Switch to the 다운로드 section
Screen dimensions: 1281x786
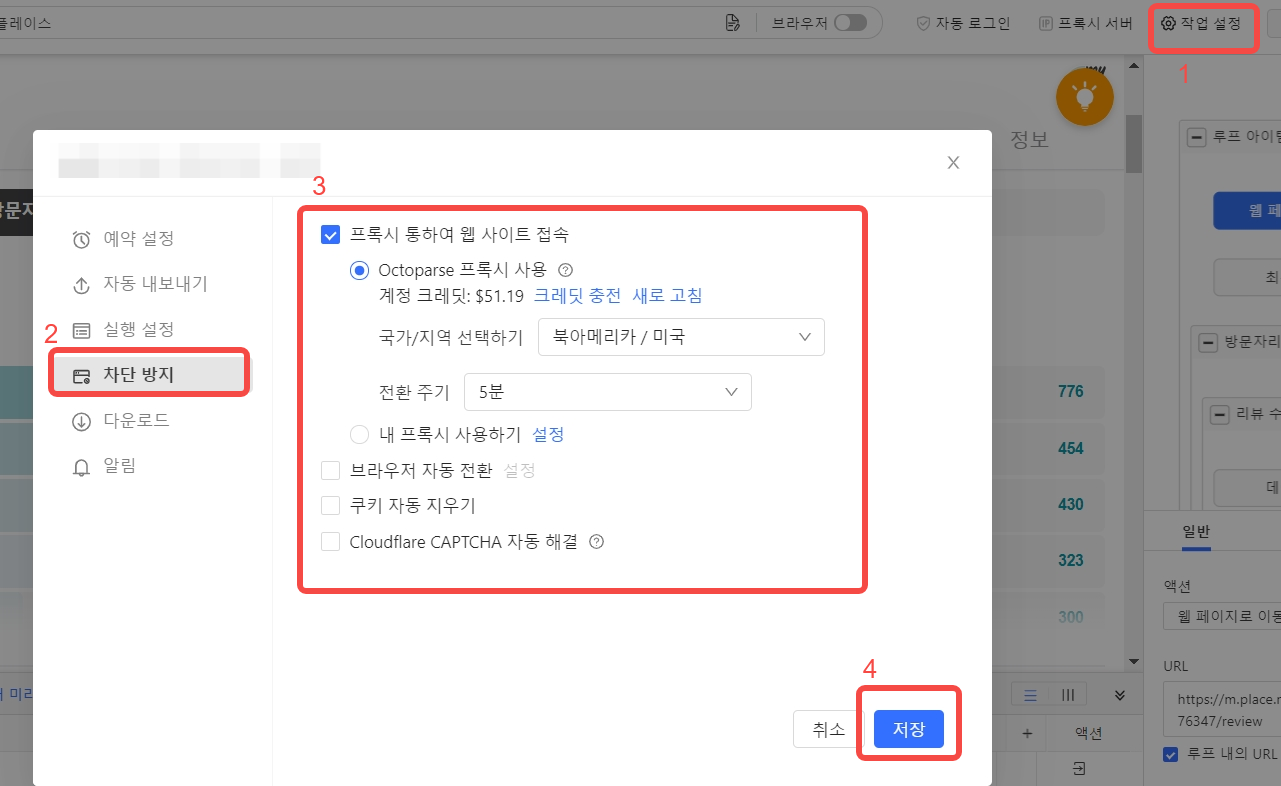coord(136,421)
